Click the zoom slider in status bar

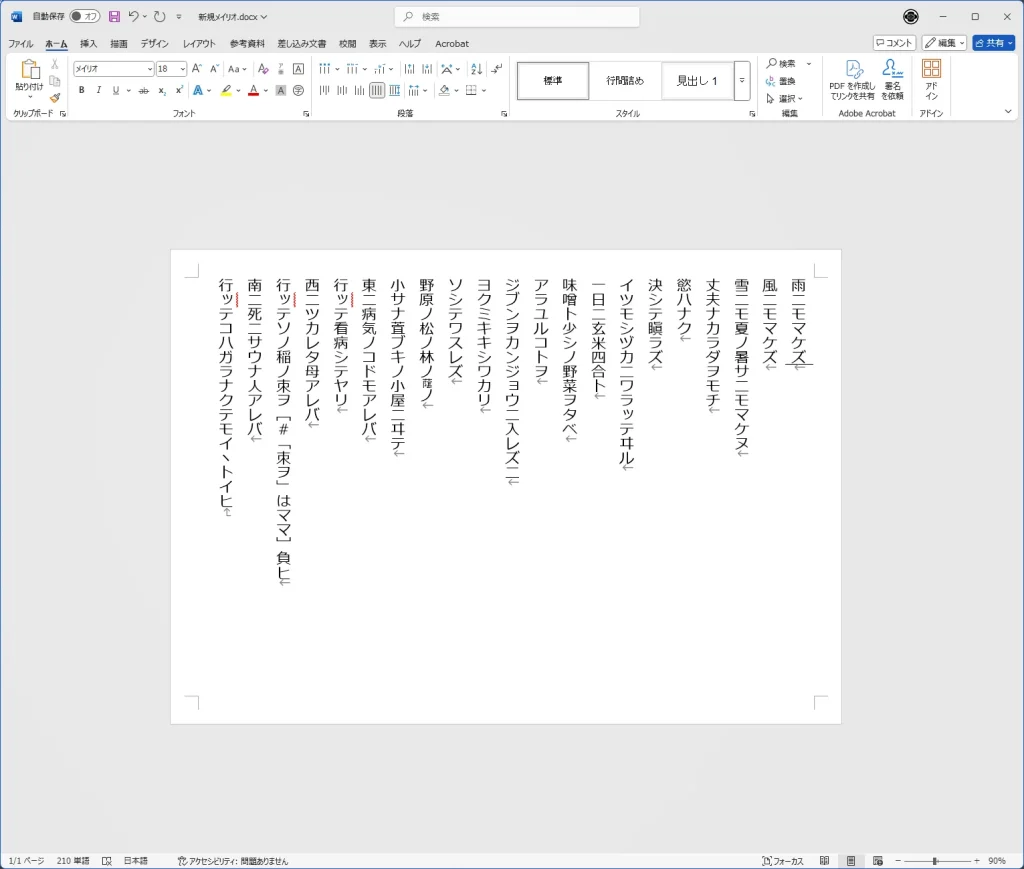(x=935, y=861)
